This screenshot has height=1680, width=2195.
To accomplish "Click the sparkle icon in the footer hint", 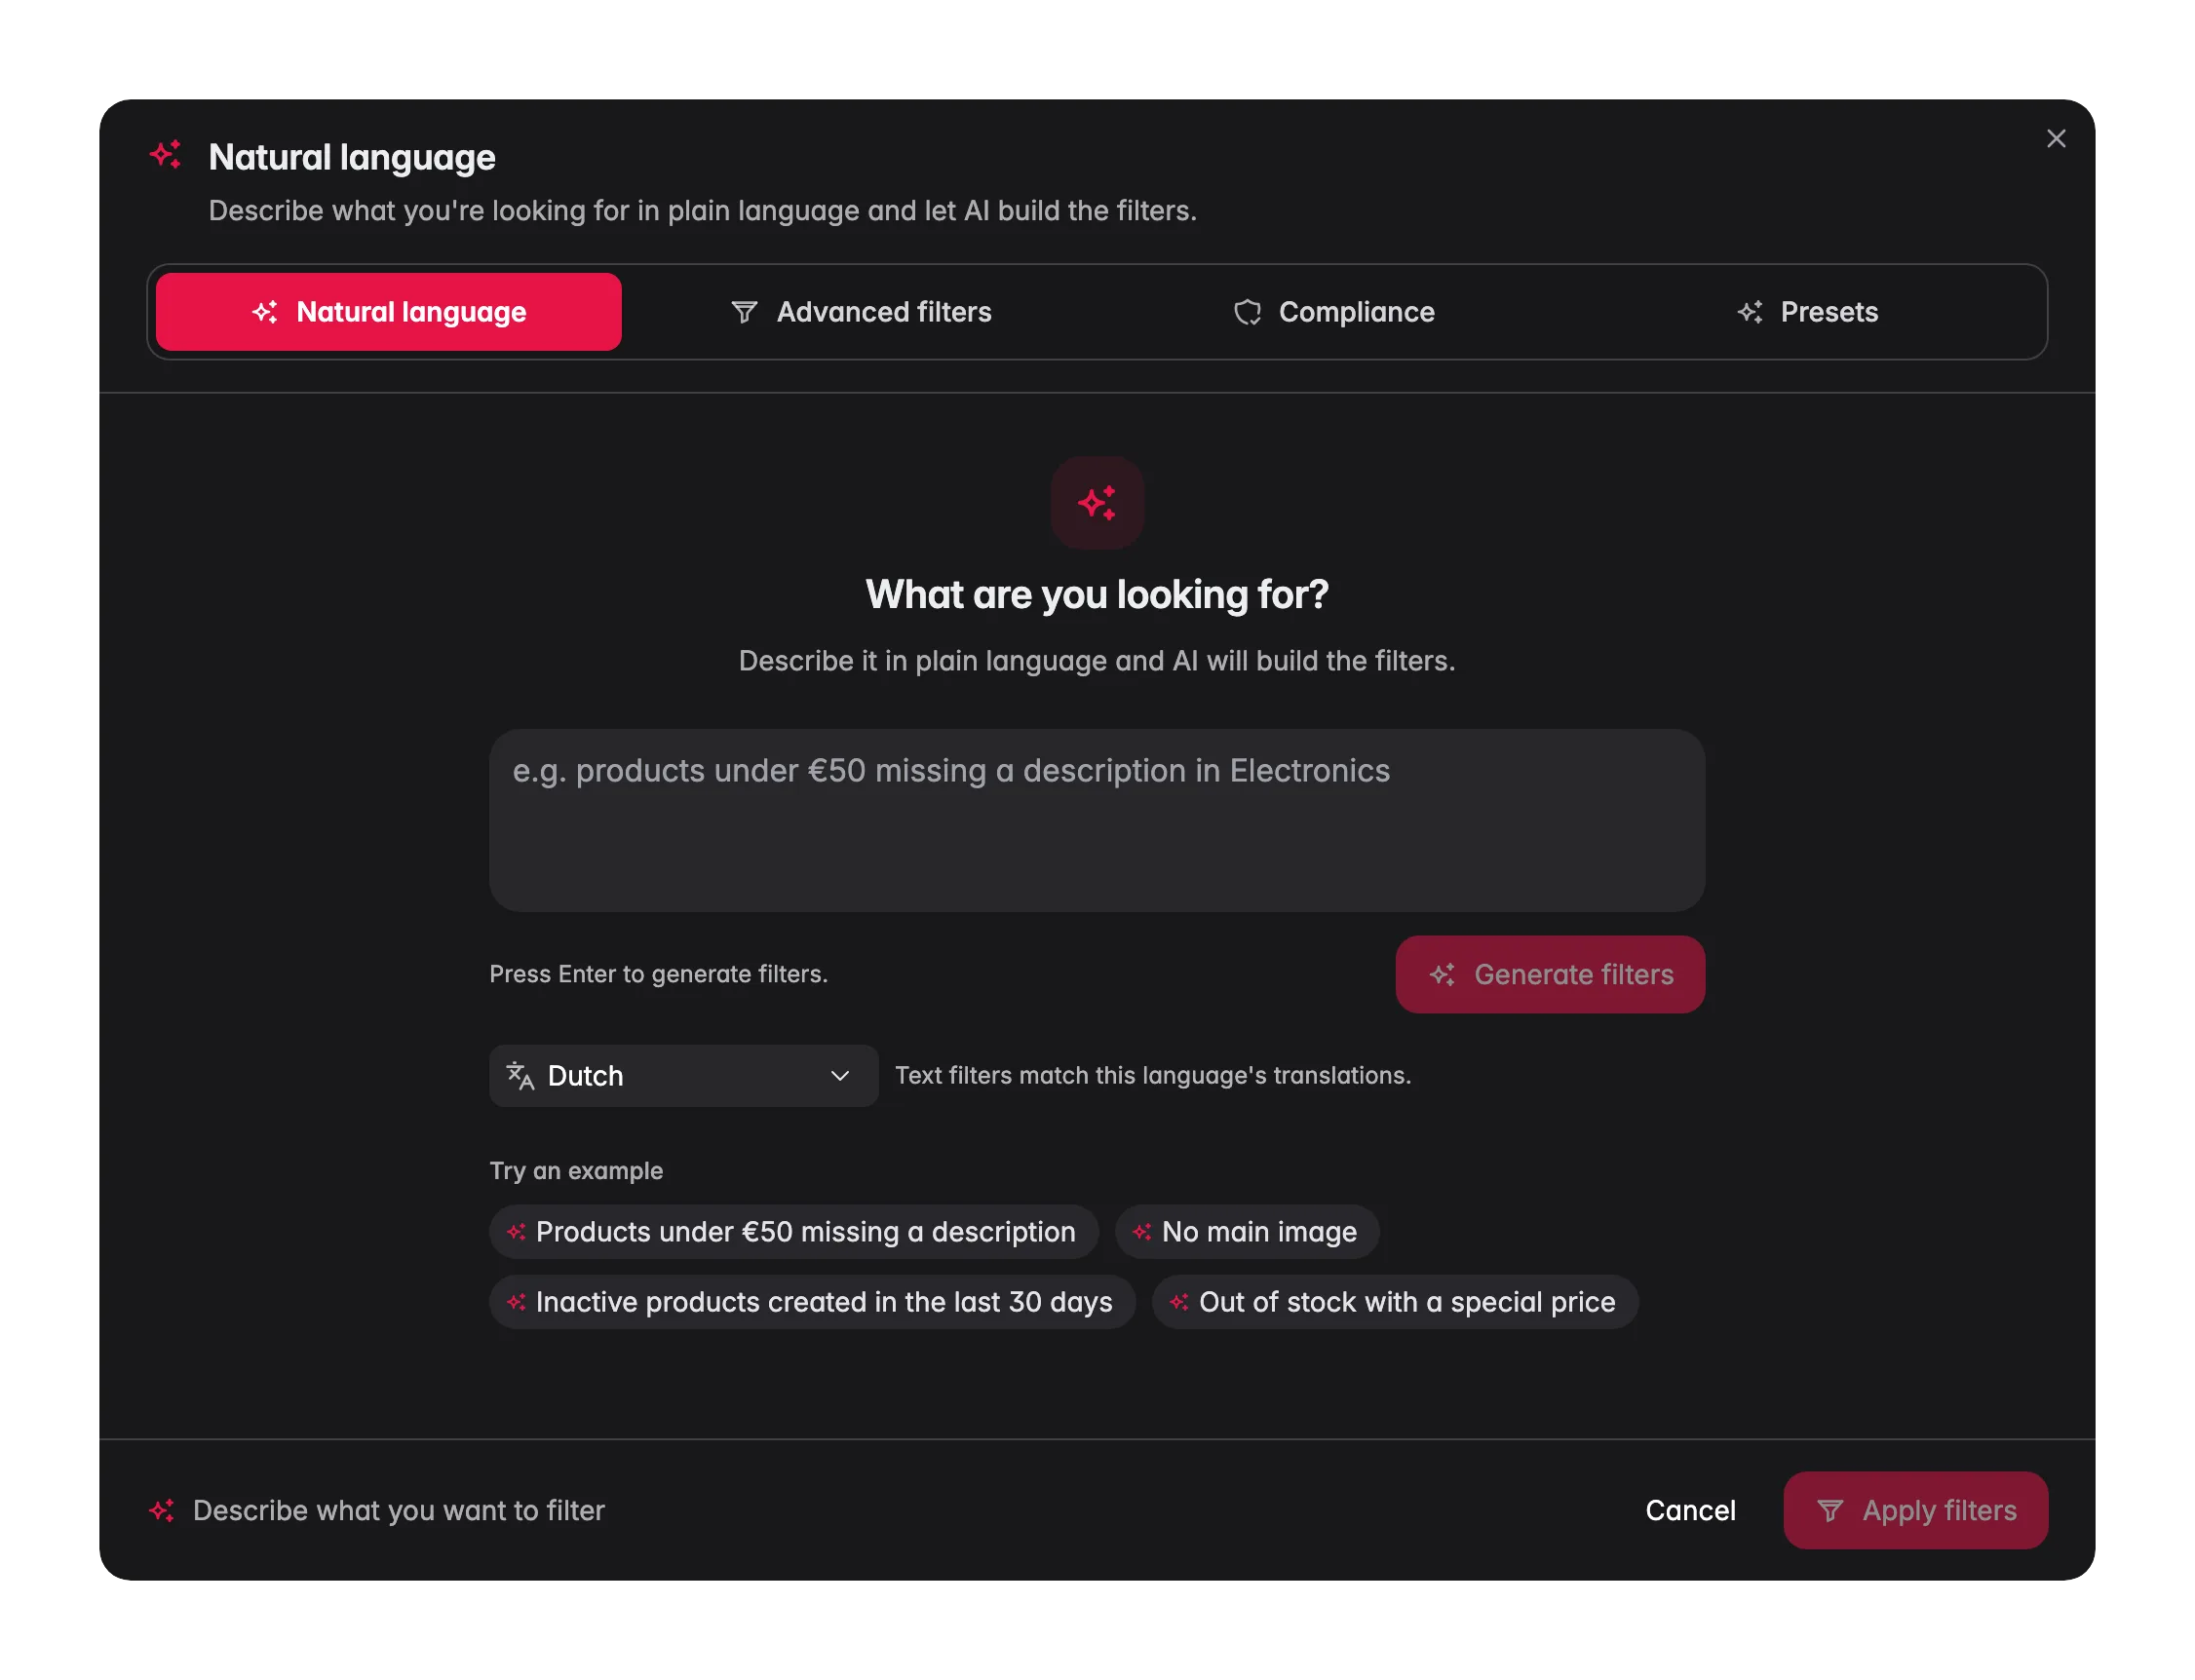I will [x=162, y=1510].
